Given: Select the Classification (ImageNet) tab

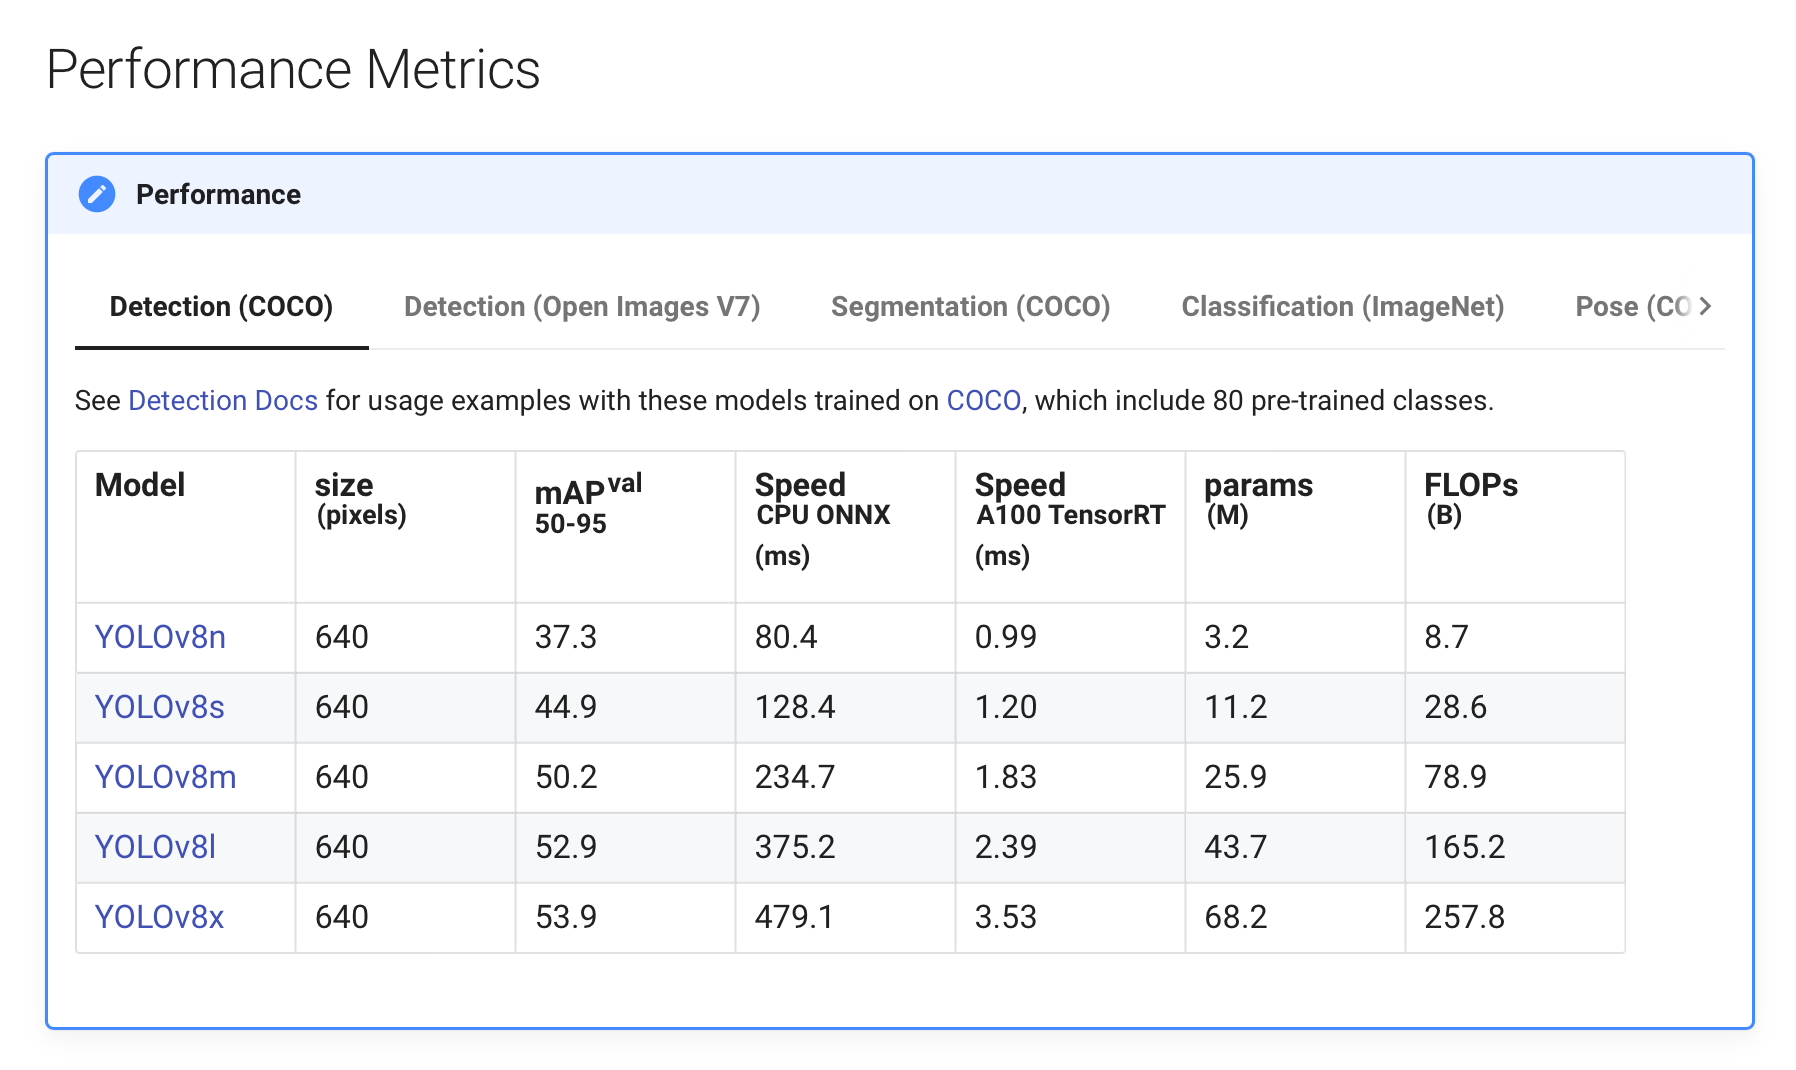Looking at the screenshot, I should tap(1342, 307).
